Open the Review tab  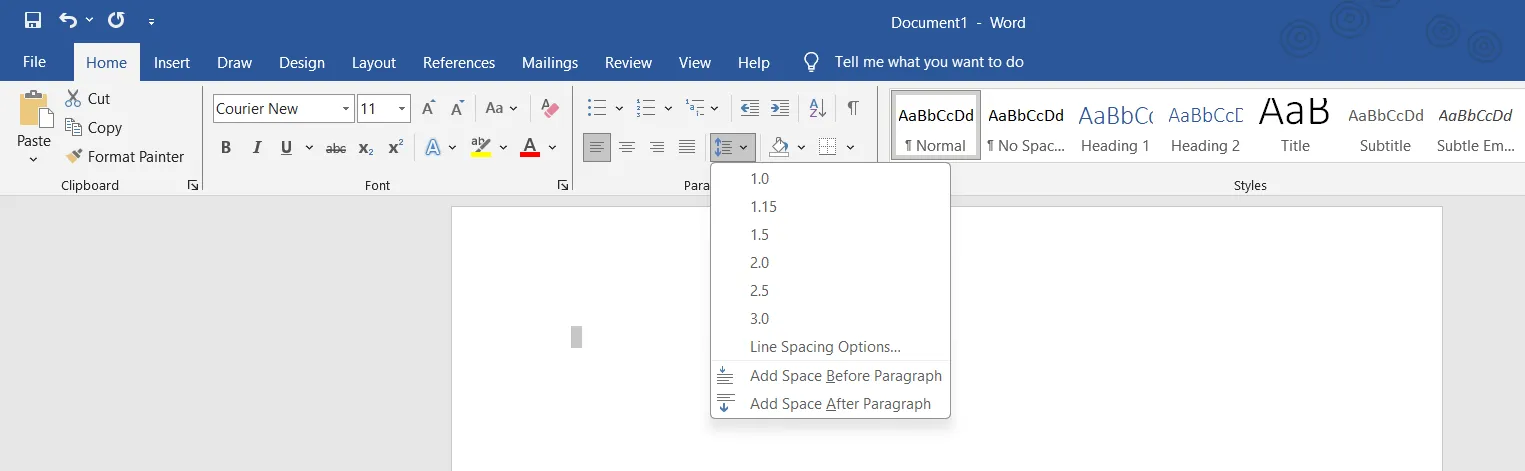point(629,62)
